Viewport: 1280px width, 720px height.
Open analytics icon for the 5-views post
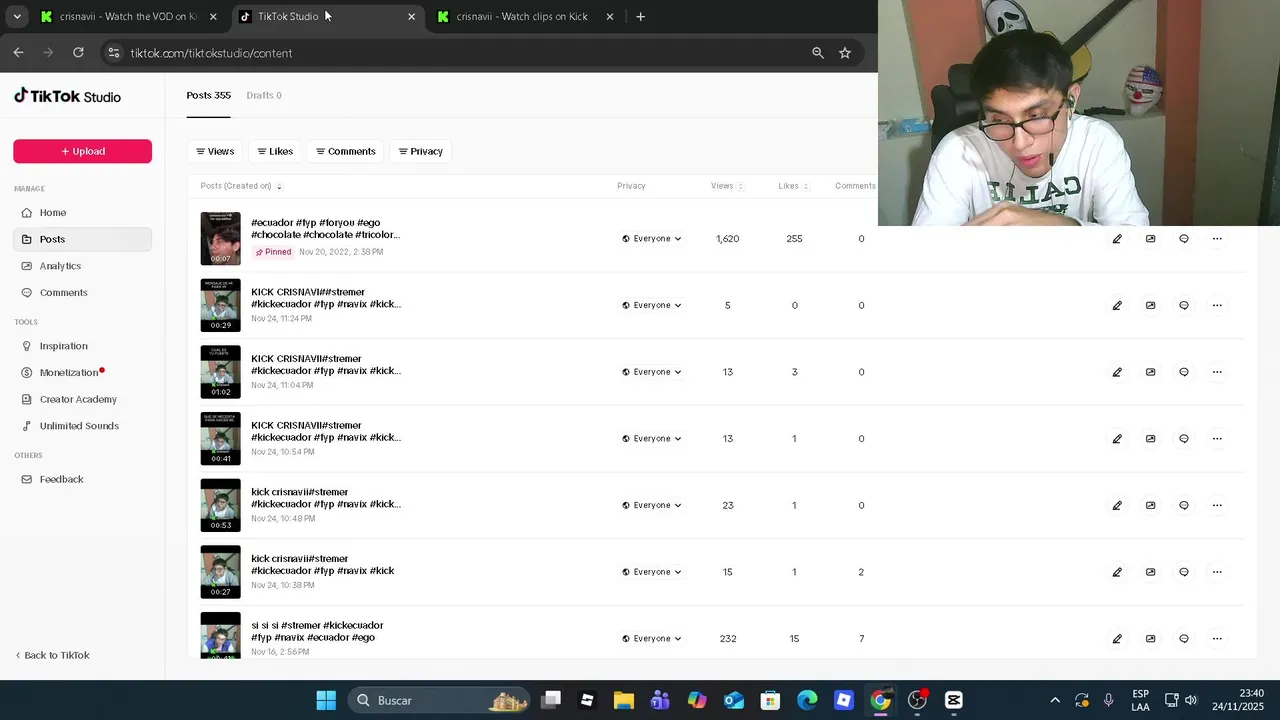pyautogui.click(x=1150, y=305)
